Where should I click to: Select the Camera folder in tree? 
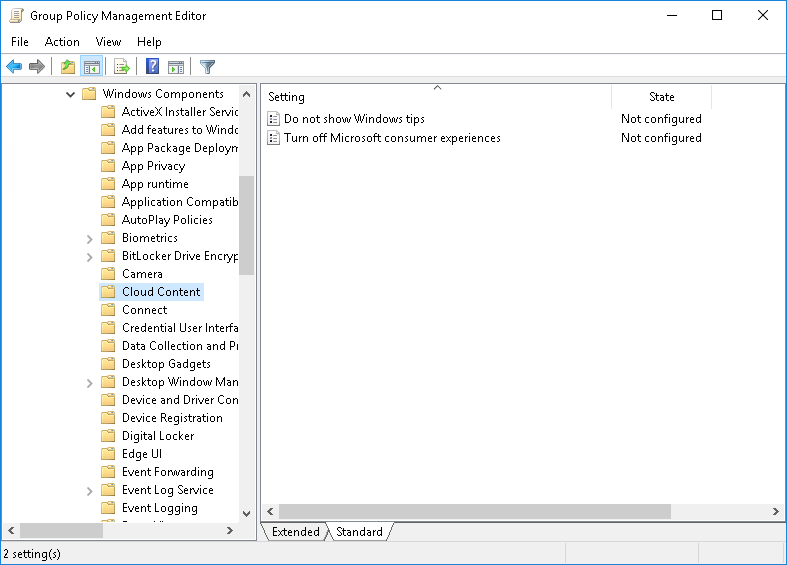[x=142, y=274]
